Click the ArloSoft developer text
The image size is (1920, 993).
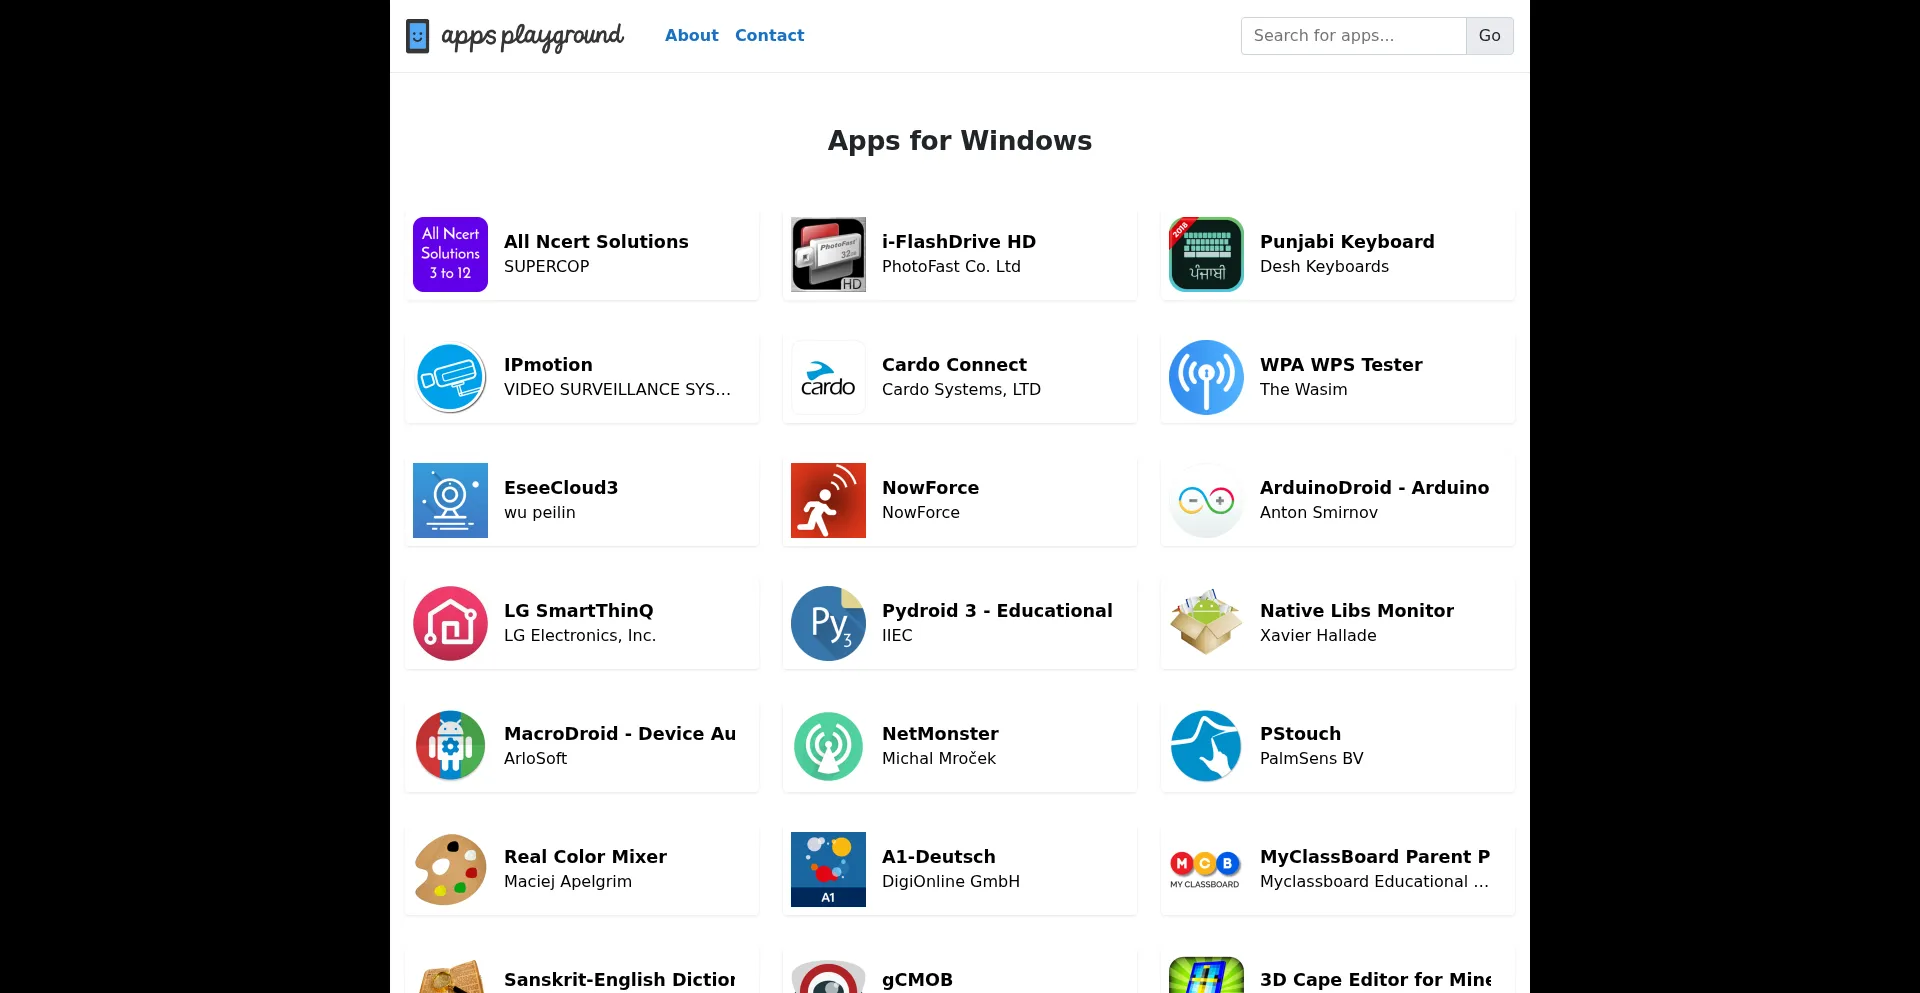(535, 759)
